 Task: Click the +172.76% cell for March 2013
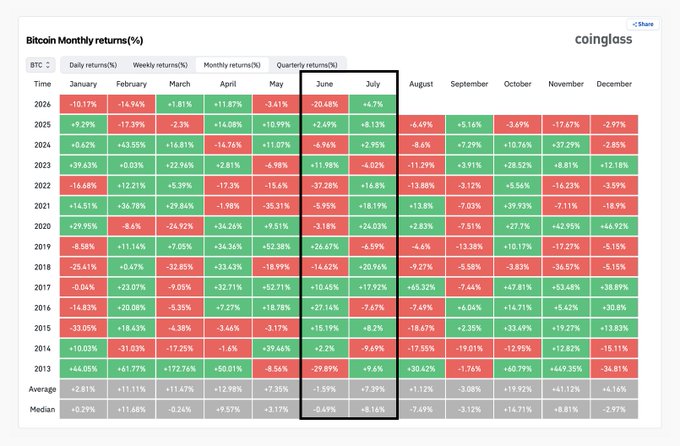coord(180,369)
